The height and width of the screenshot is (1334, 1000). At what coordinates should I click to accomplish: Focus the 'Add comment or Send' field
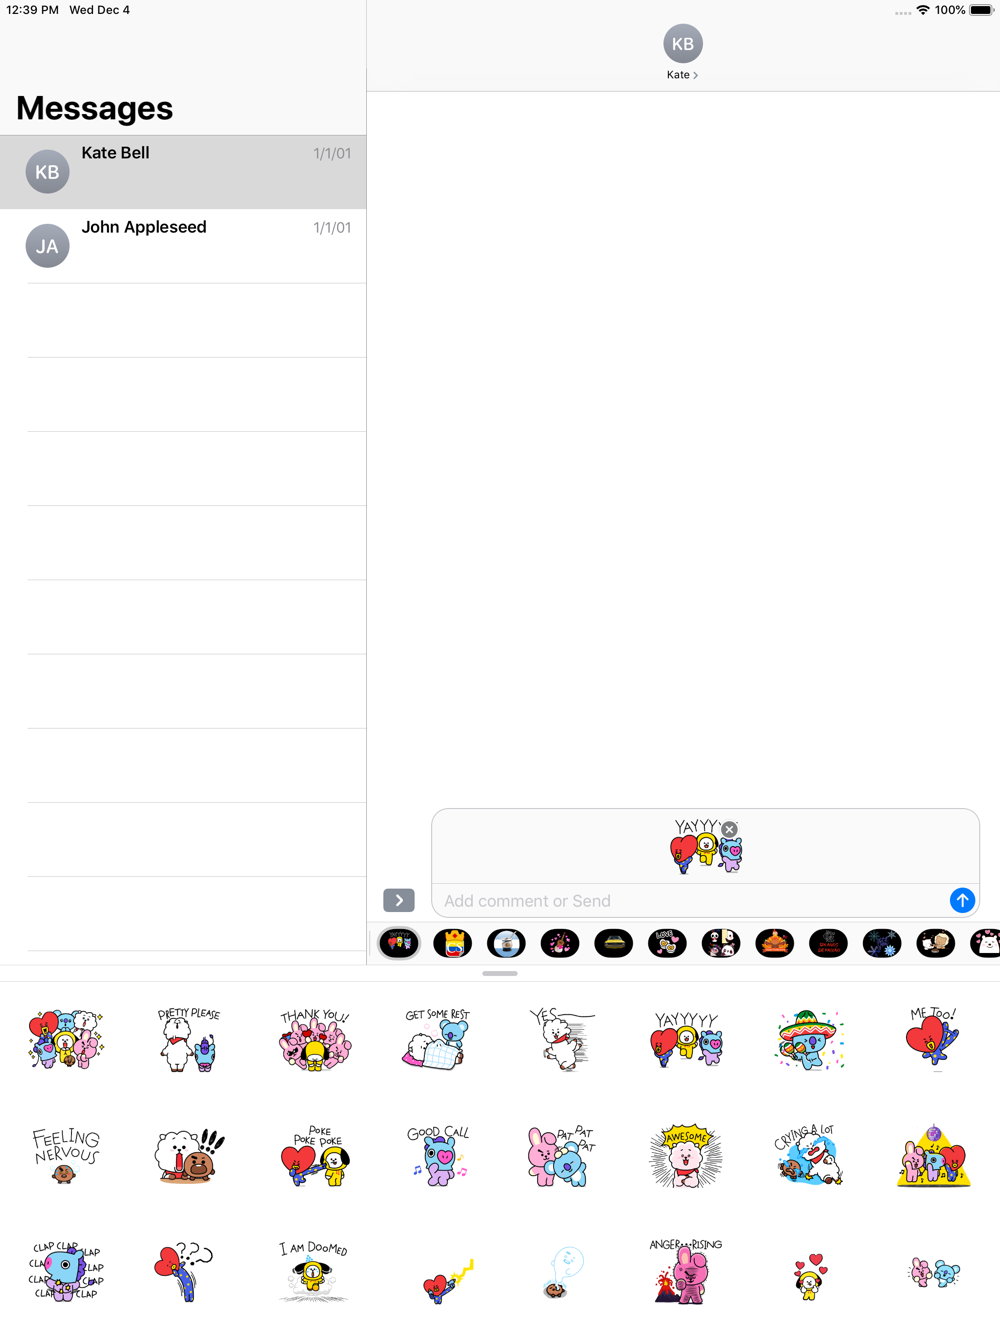(x=690, y=901)
